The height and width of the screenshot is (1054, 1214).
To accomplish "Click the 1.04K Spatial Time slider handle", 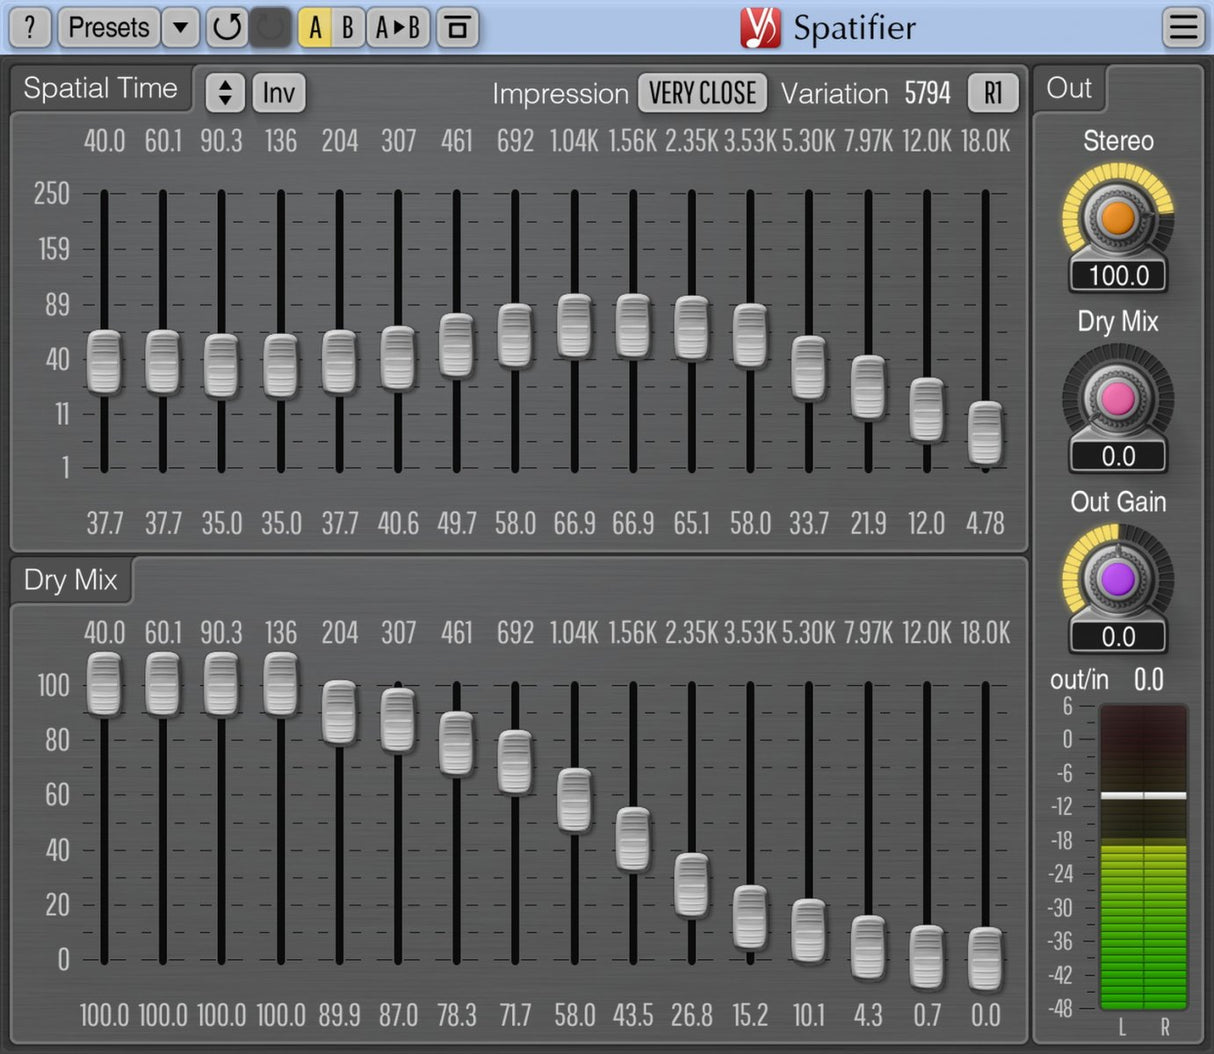I will click(x=574, y=326).
